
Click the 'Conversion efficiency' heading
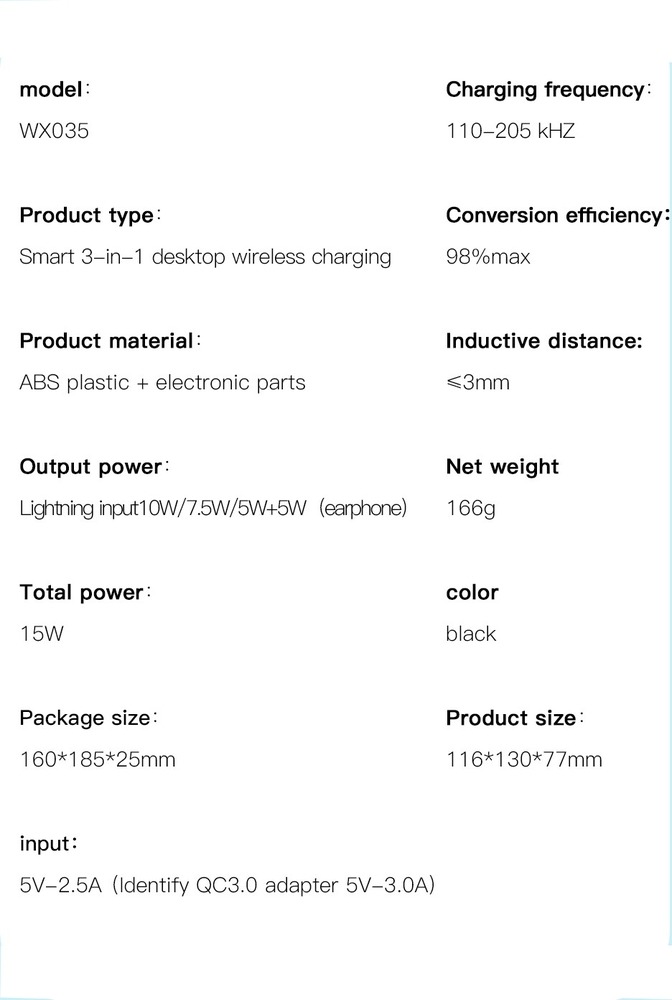(x=553, y=216)
